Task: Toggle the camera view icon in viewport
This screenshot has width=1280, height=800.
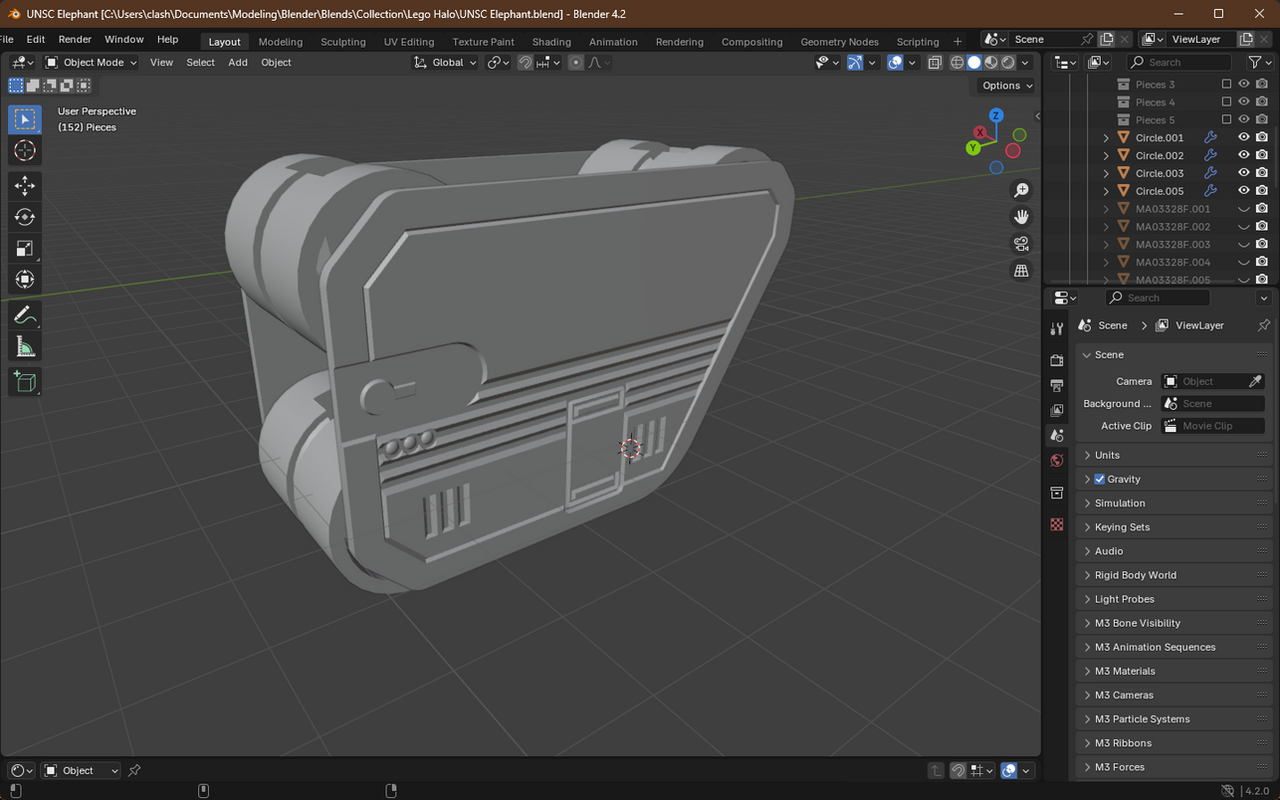Action: coord(1021,244)
